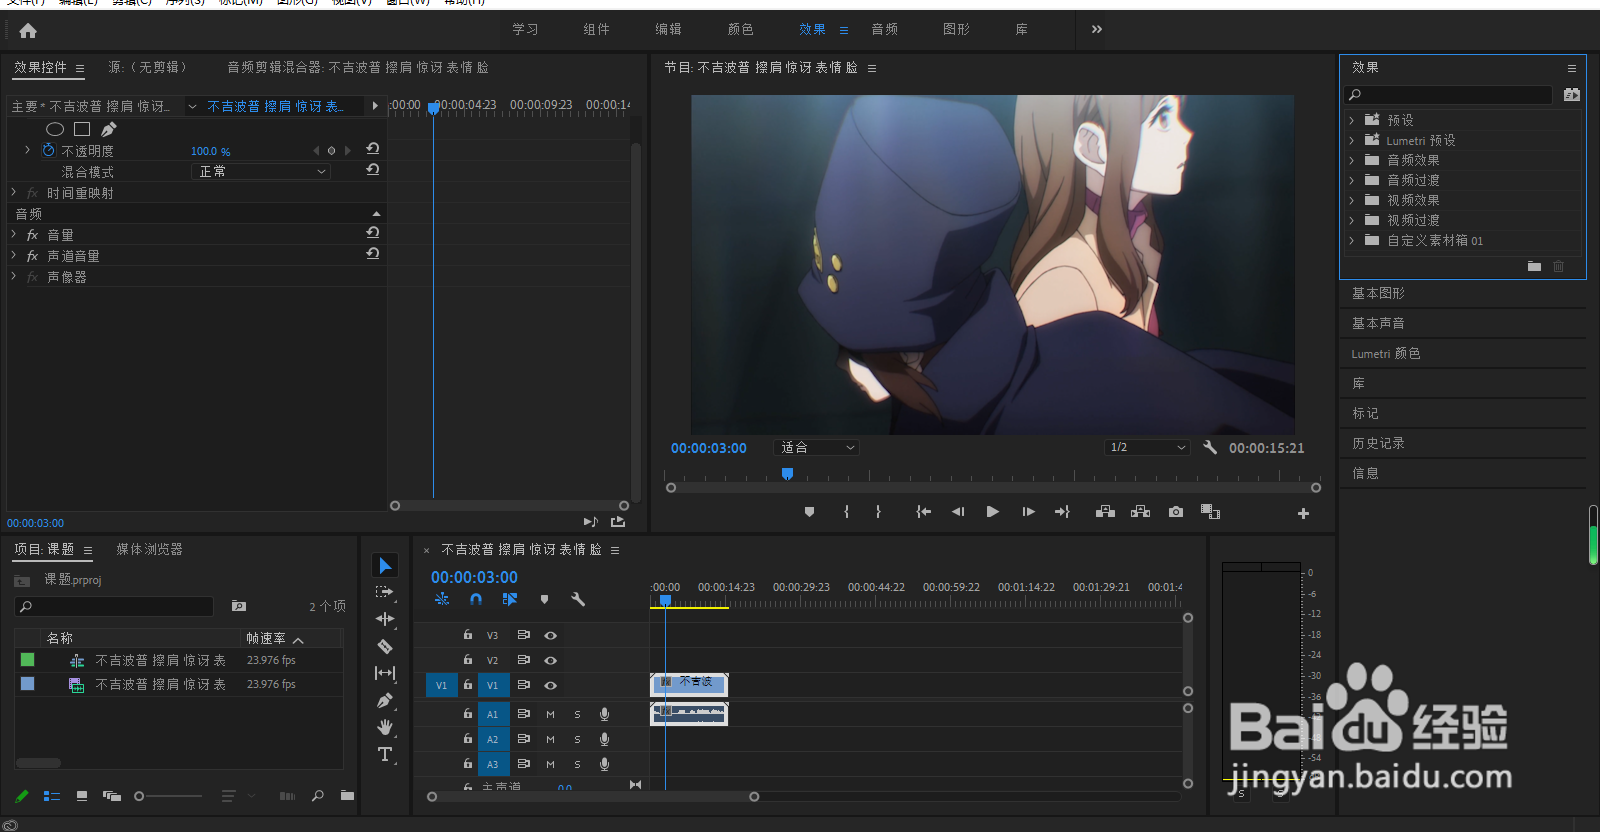Open the blend mode dropdown

(x=260, y=172)
